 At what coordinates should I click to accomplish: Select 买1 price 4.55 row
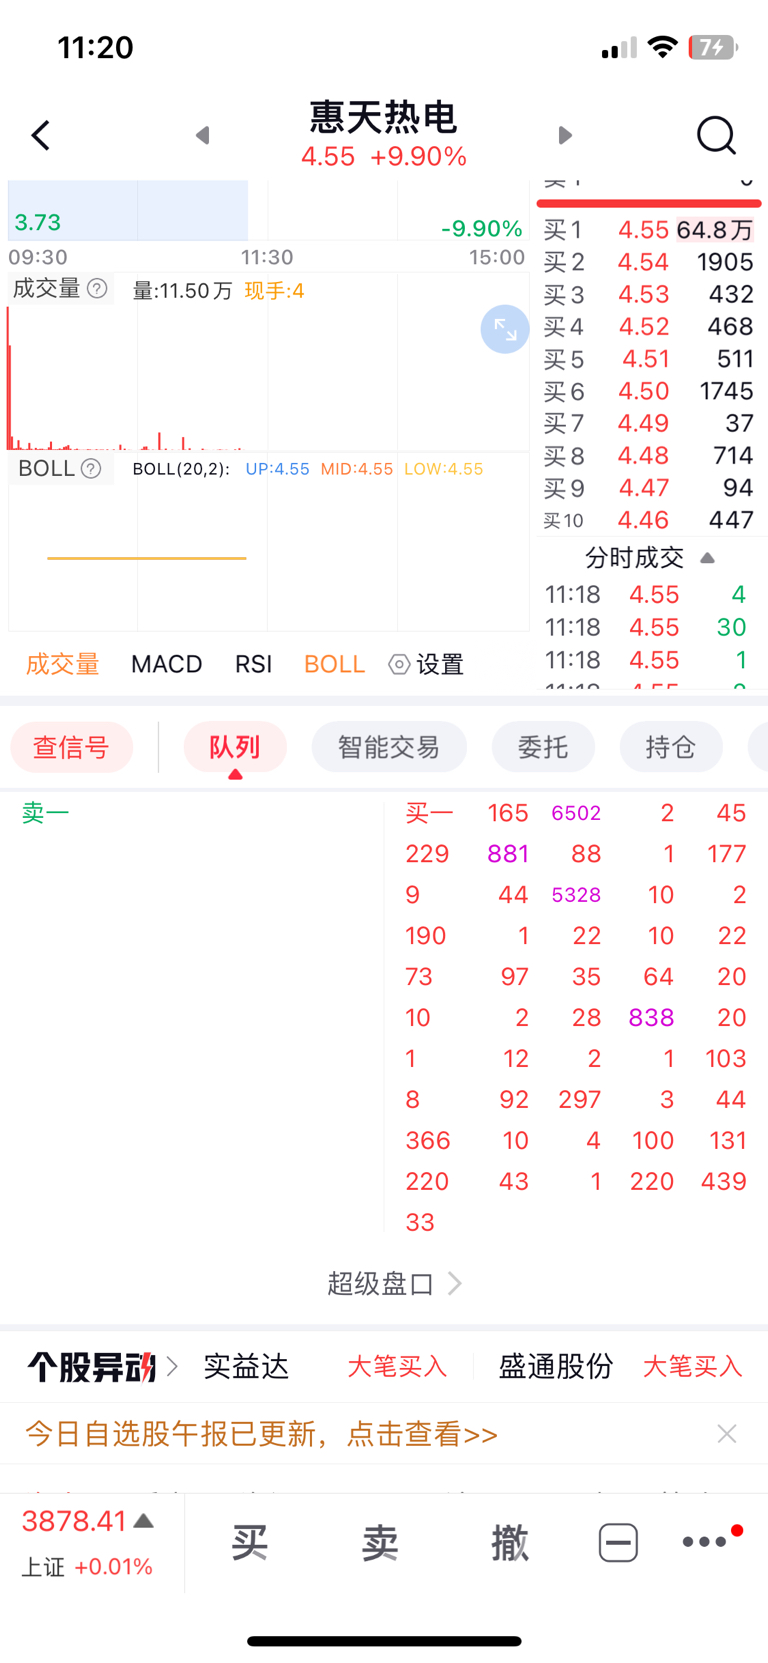pyautogui.click(x=648, y=230)
